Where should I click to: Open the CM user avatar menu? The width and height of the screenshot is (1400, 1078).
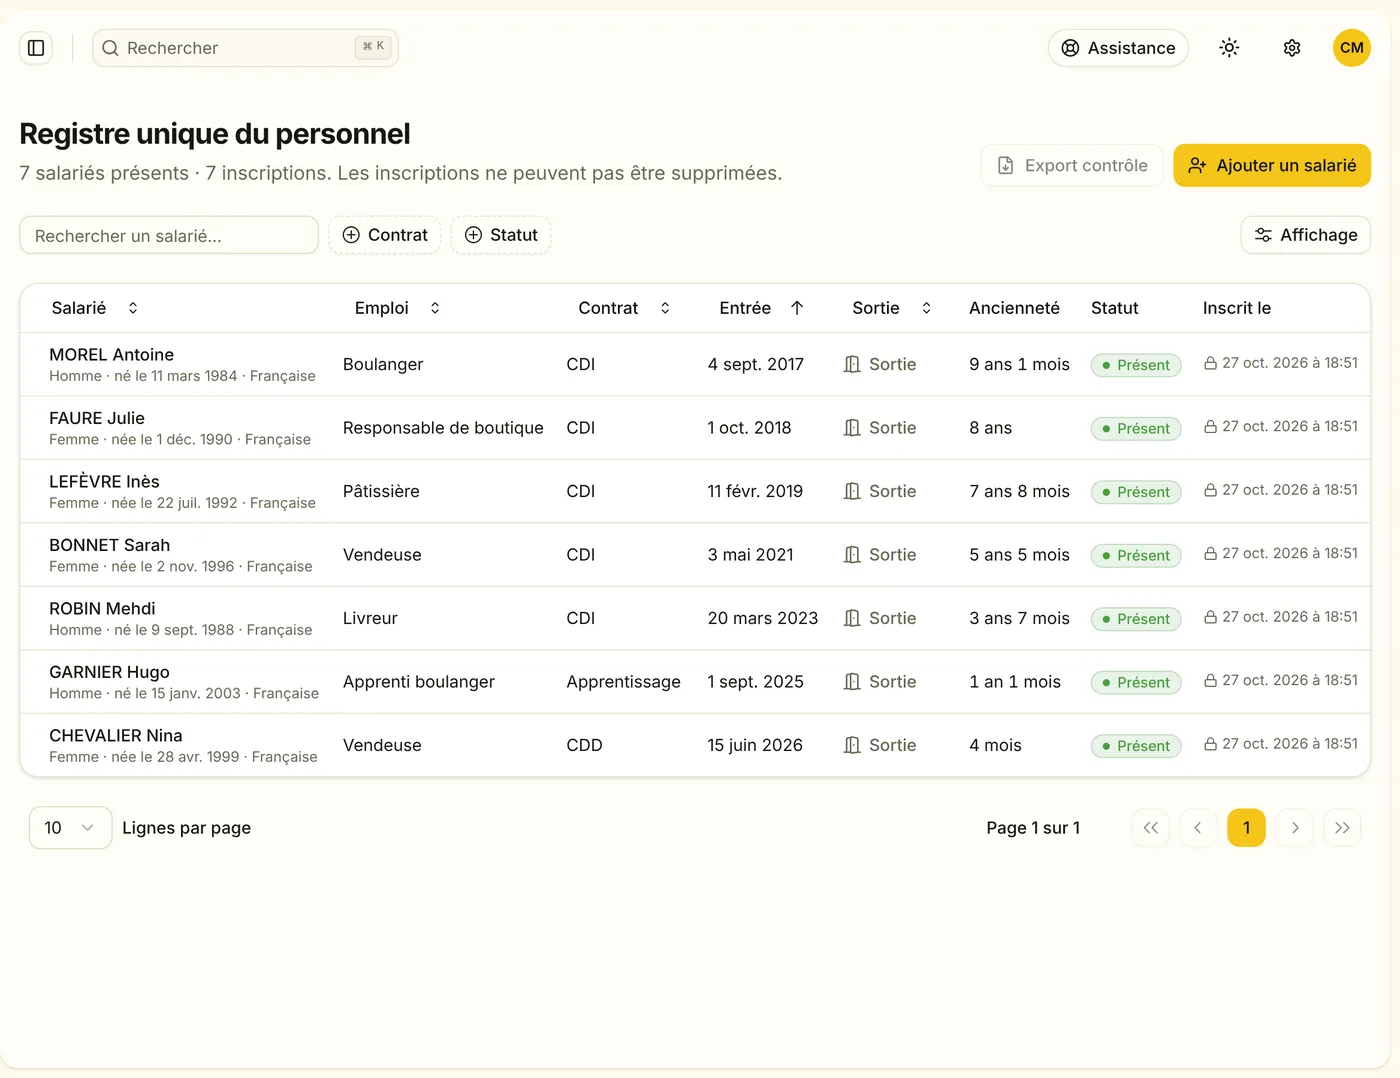tap(1352, 48)
